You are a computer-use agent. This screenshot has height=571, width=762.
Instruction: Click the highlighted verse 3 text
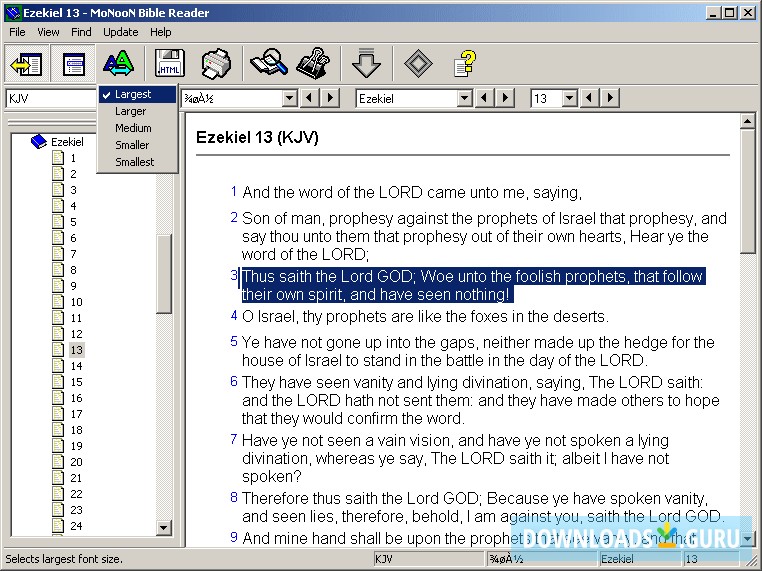tap(473, 285)
